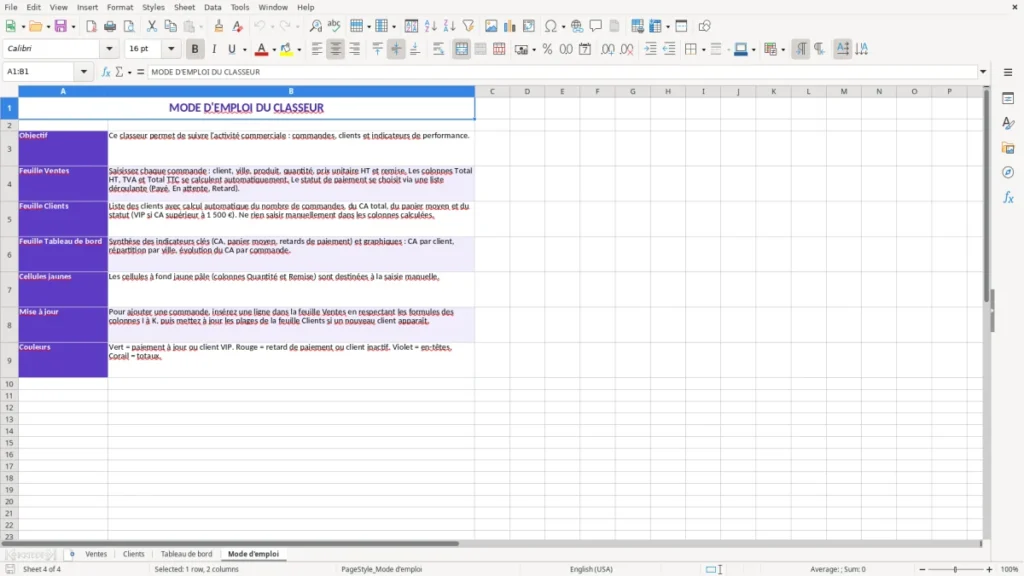Open the Tools menu
The height and width of the screenshot is (576, 1024).
240,7
